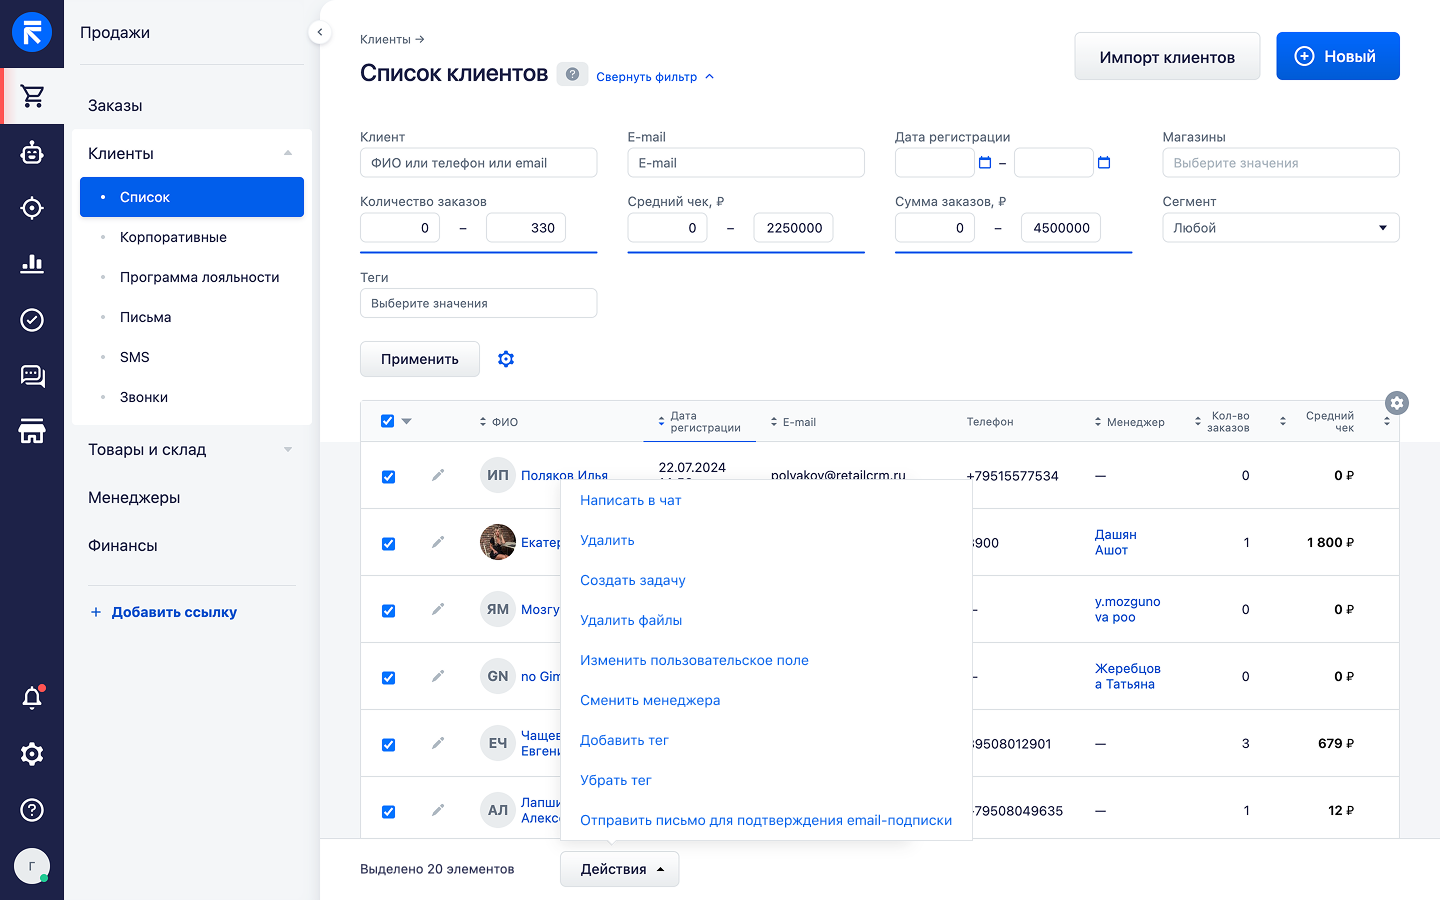The image size is (1440, 900).
Task: Click the Импорт клиентов button
Action: tap(1166, 57)
